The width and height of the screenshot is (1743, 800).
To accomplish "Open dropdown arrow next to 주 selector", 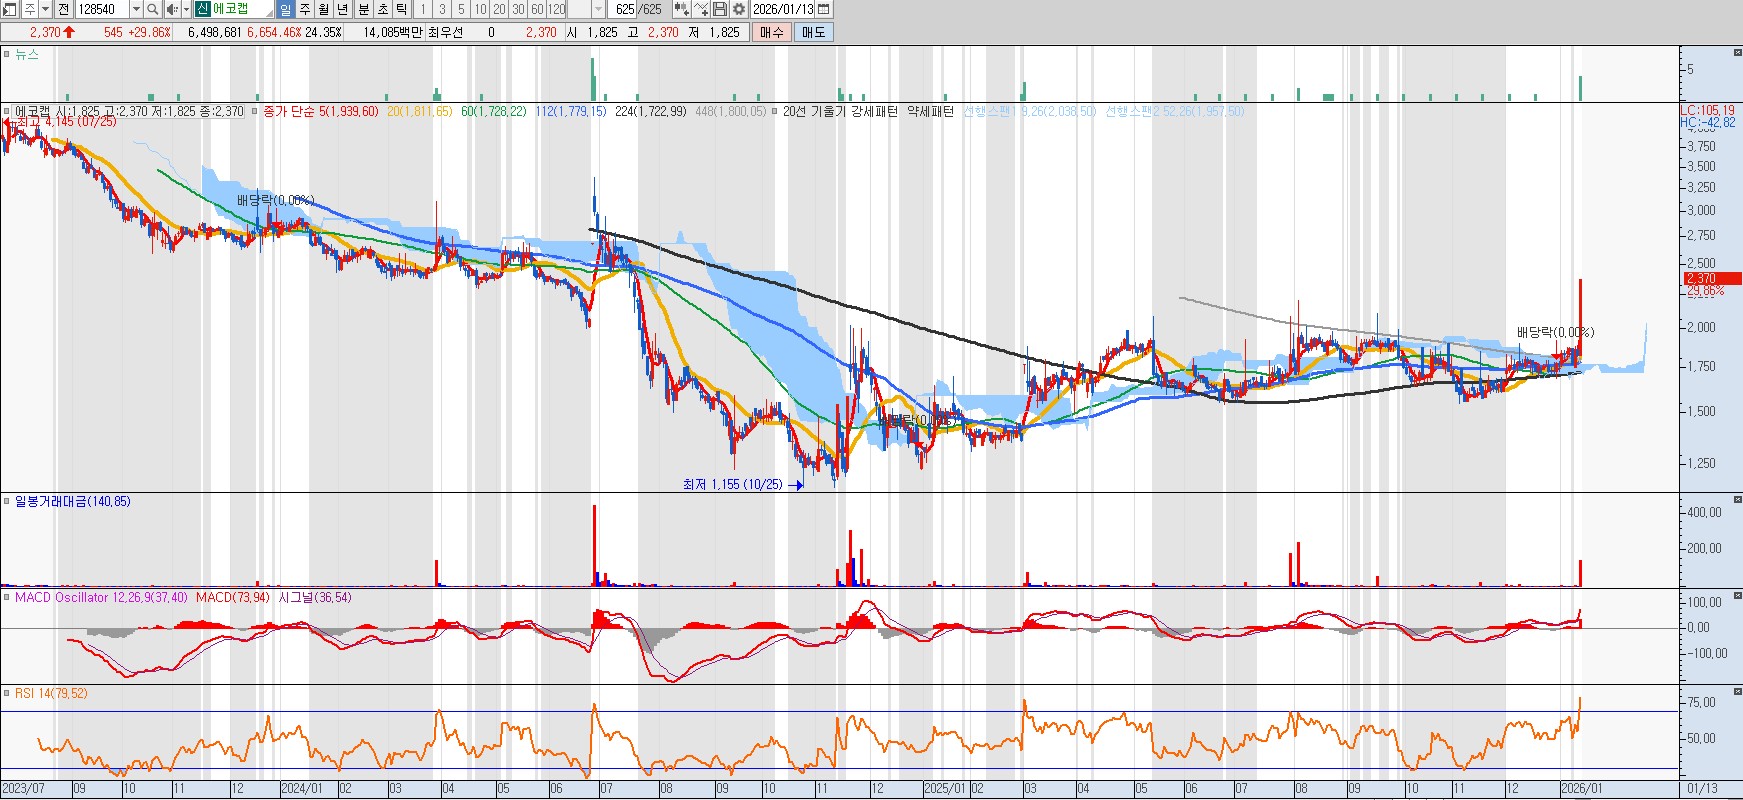I will click(x=45, y=9).
